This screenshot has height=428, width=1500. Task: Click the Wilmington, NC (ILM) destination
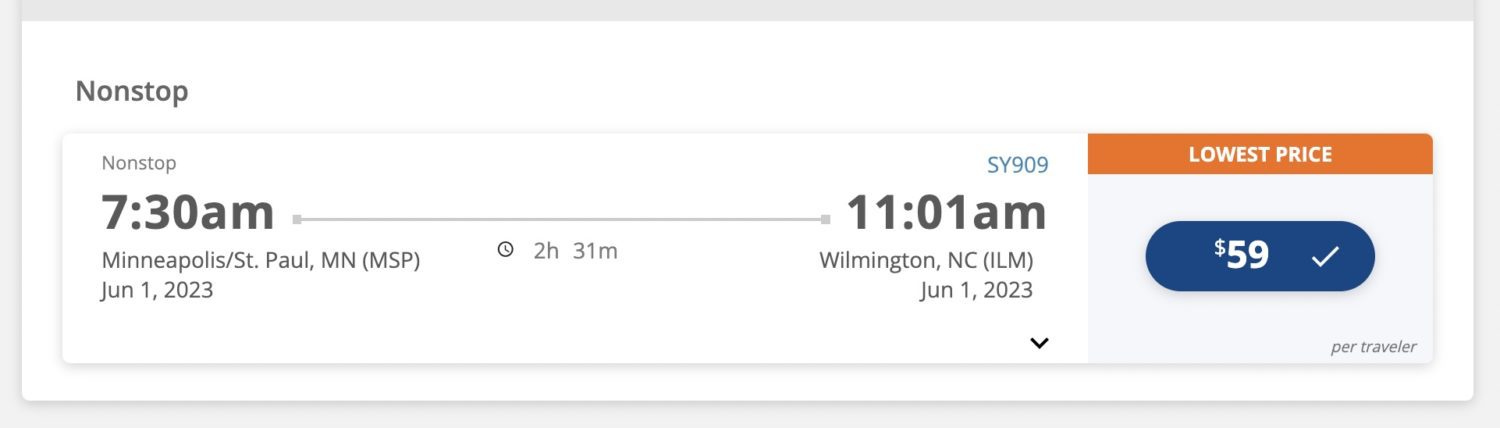click(x=926, y=261)
